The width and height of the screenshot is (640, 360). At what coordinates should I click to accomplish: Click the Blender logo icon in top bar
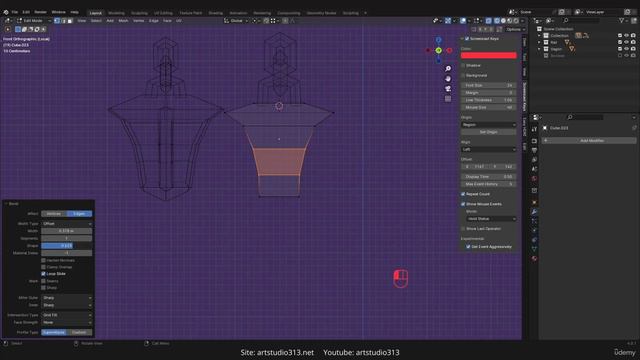pos(6,12)
